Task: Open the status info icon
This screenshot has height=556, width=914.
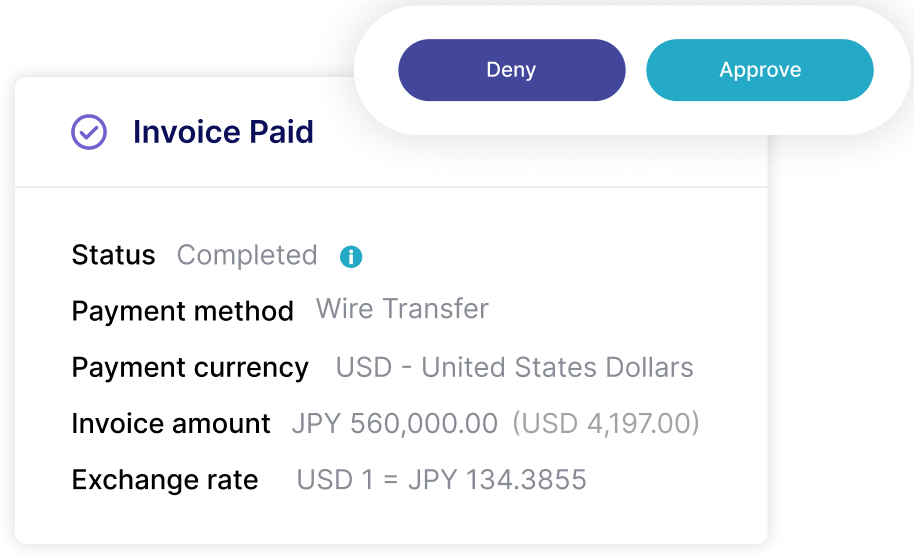Action: [x=351, y=256]
